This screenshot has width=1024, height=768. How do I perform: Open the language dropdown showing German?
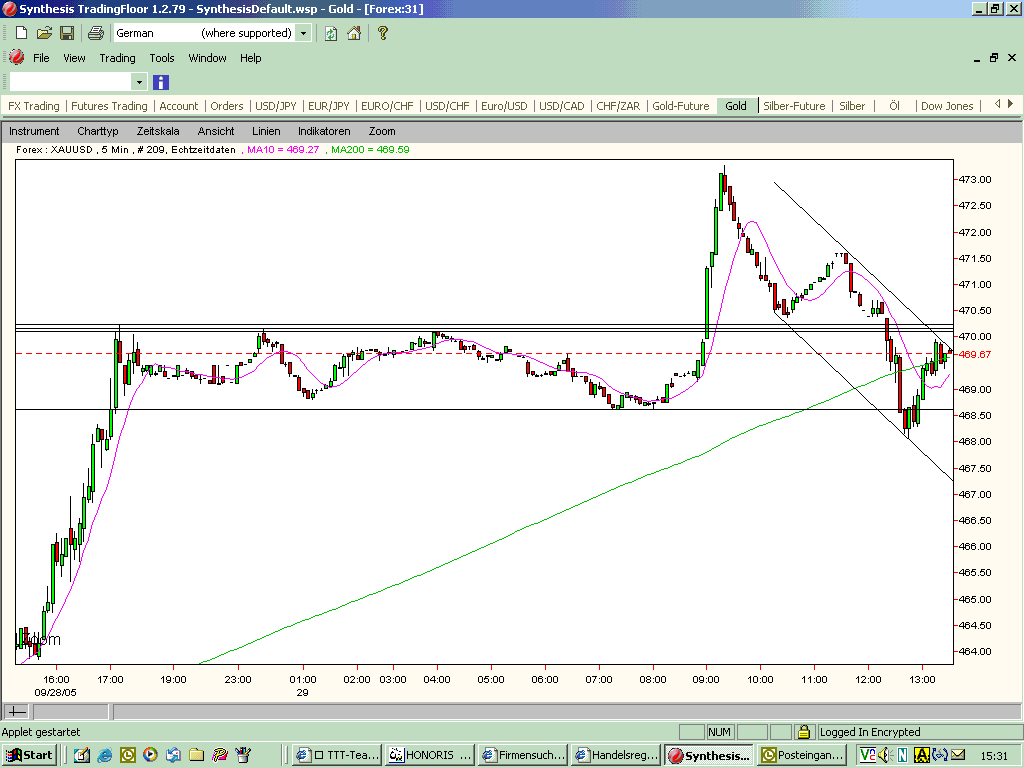[304, 33]
